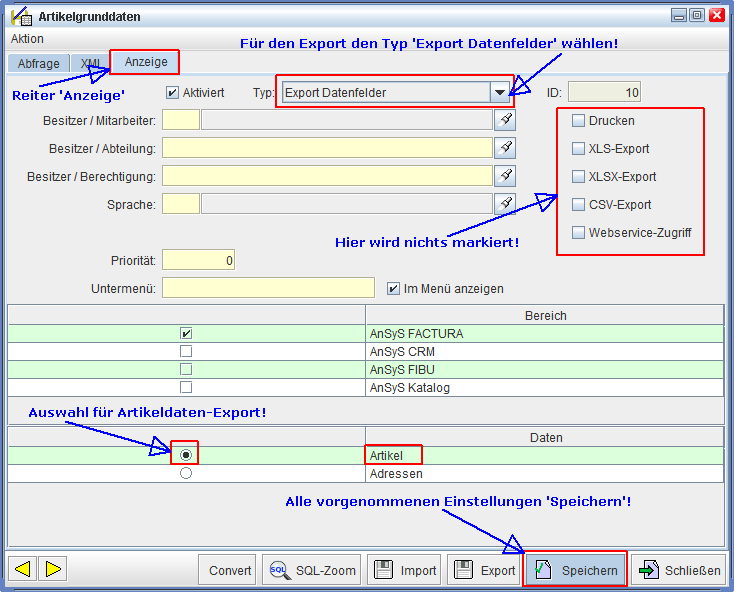Switch to the Abfrage tab
Image resolution: width=734 pixels, height=592 pixels.
[39, 63]
